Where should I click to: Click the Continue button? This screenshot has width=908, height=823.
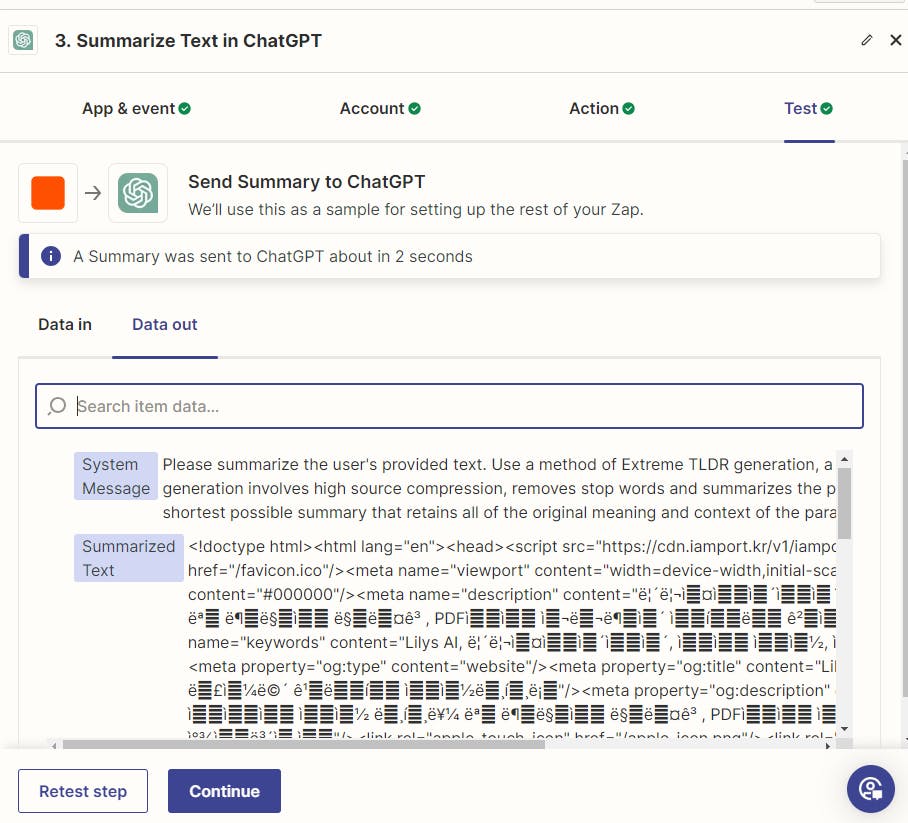tap(224, 791)
